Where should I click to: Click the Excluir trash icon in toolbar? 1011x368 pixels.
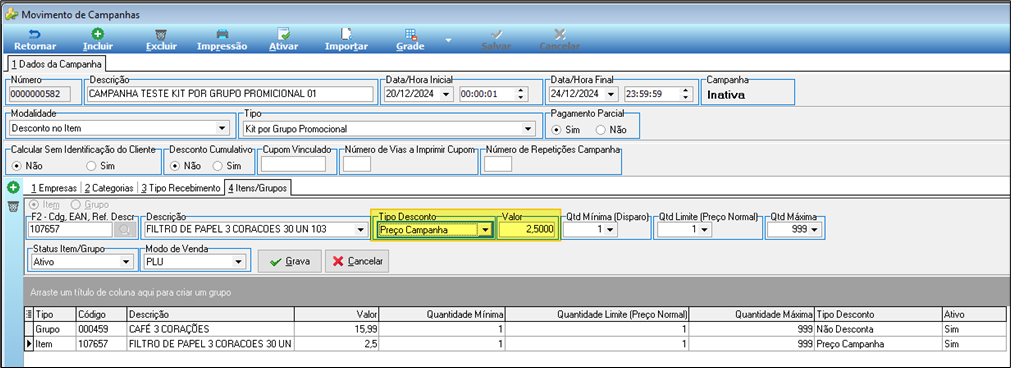161,34
